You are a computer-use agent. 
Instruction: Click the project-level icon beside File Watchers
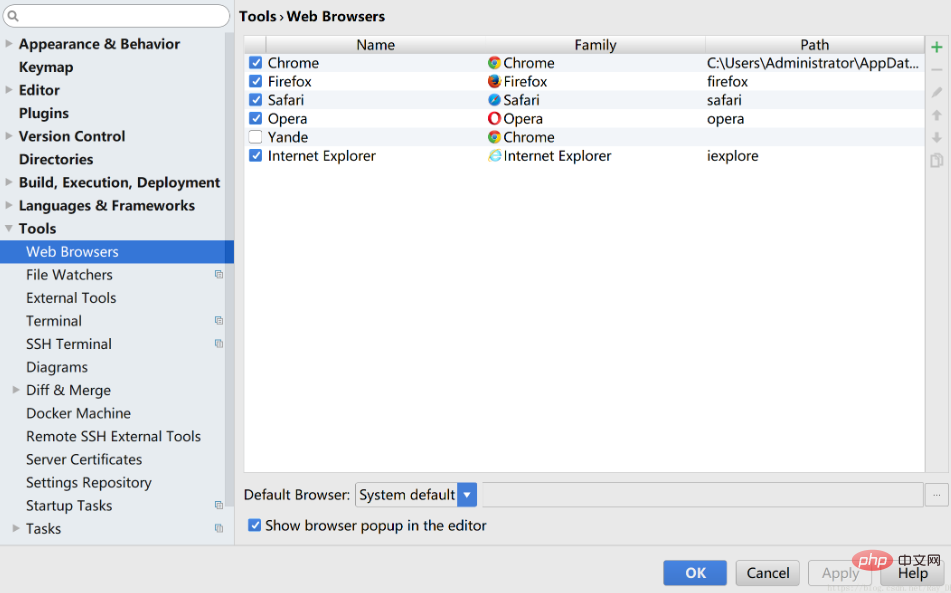coord(219,275)
